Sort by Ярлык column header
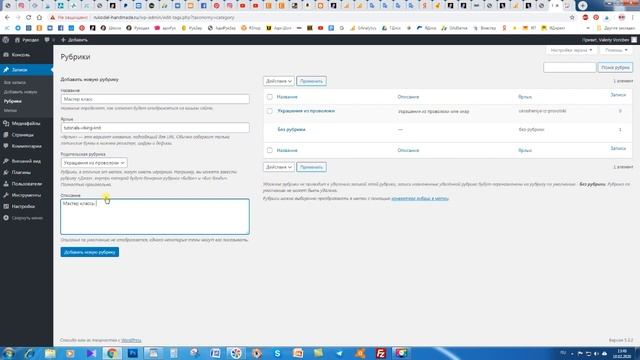 point(525,97)
